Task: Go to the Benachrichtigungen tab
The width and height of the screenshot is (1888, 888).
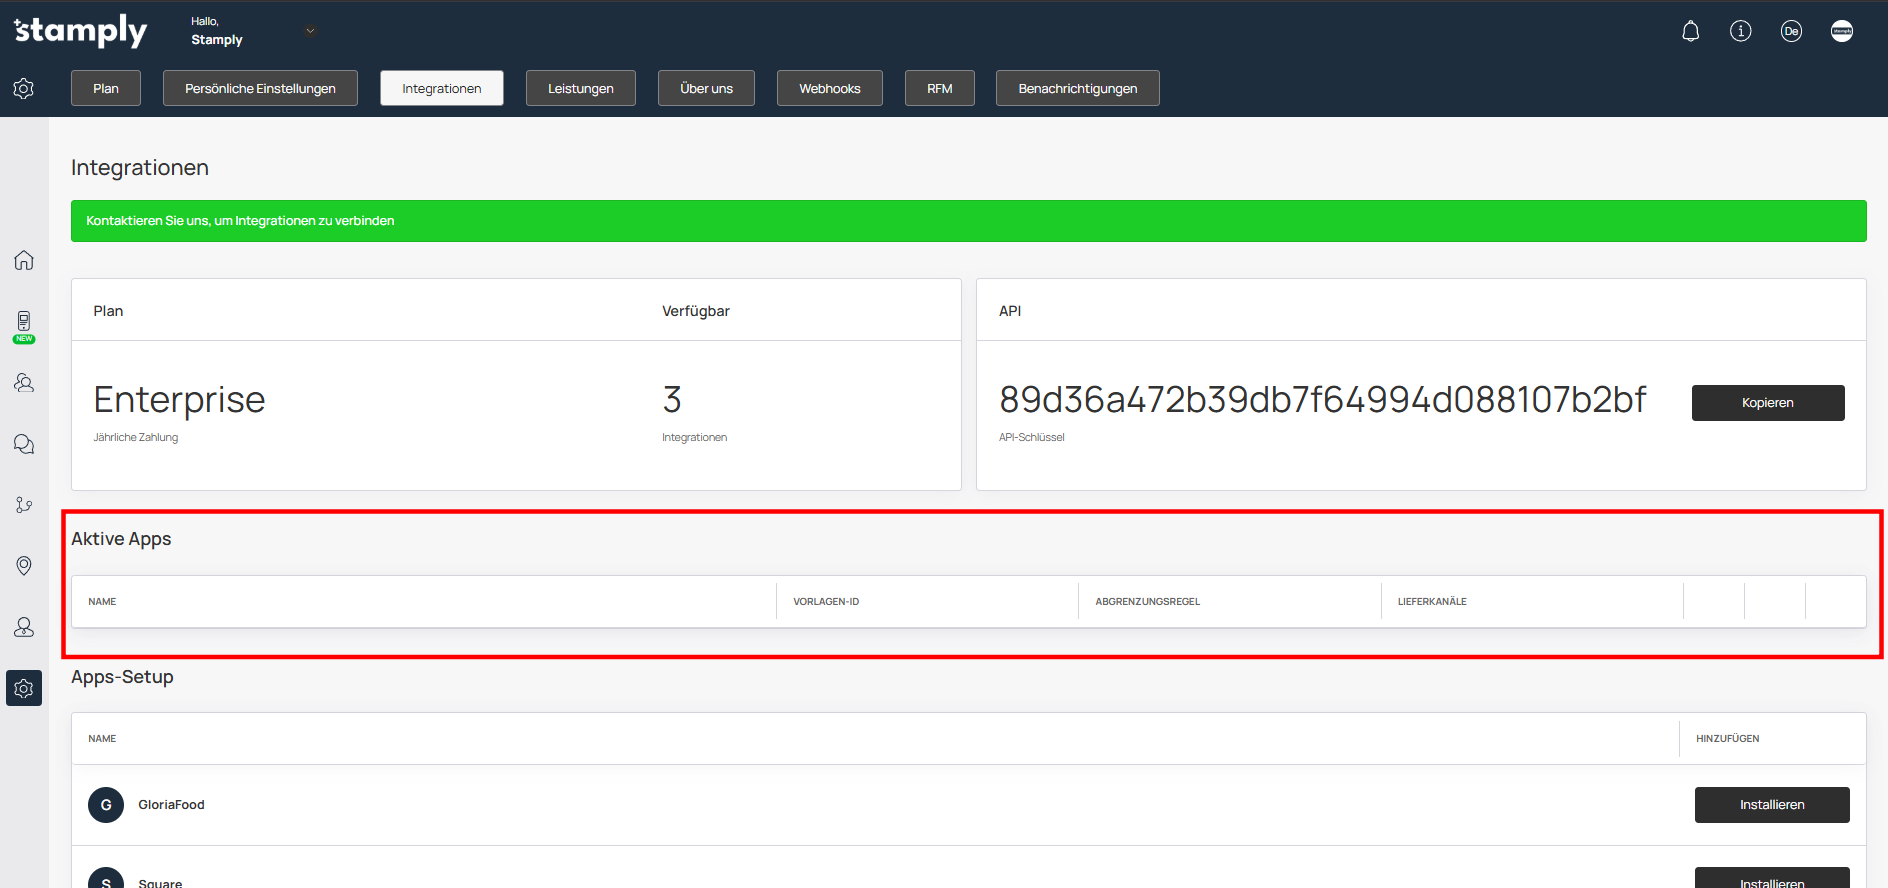Action: point(1077,88)
